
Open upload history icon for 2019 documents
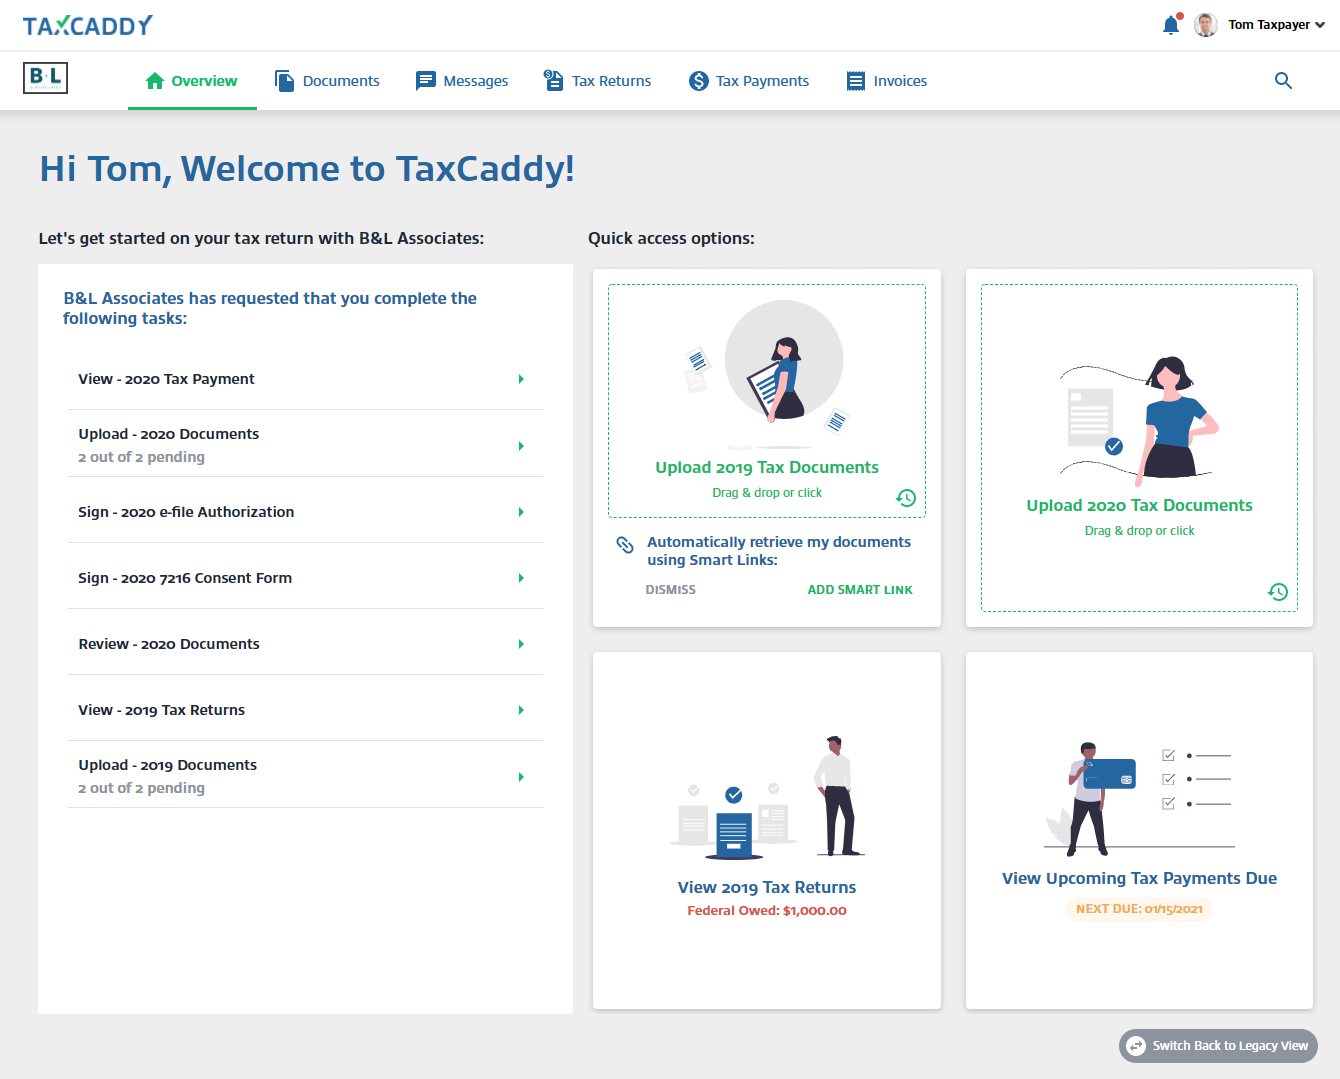point(906,498)
